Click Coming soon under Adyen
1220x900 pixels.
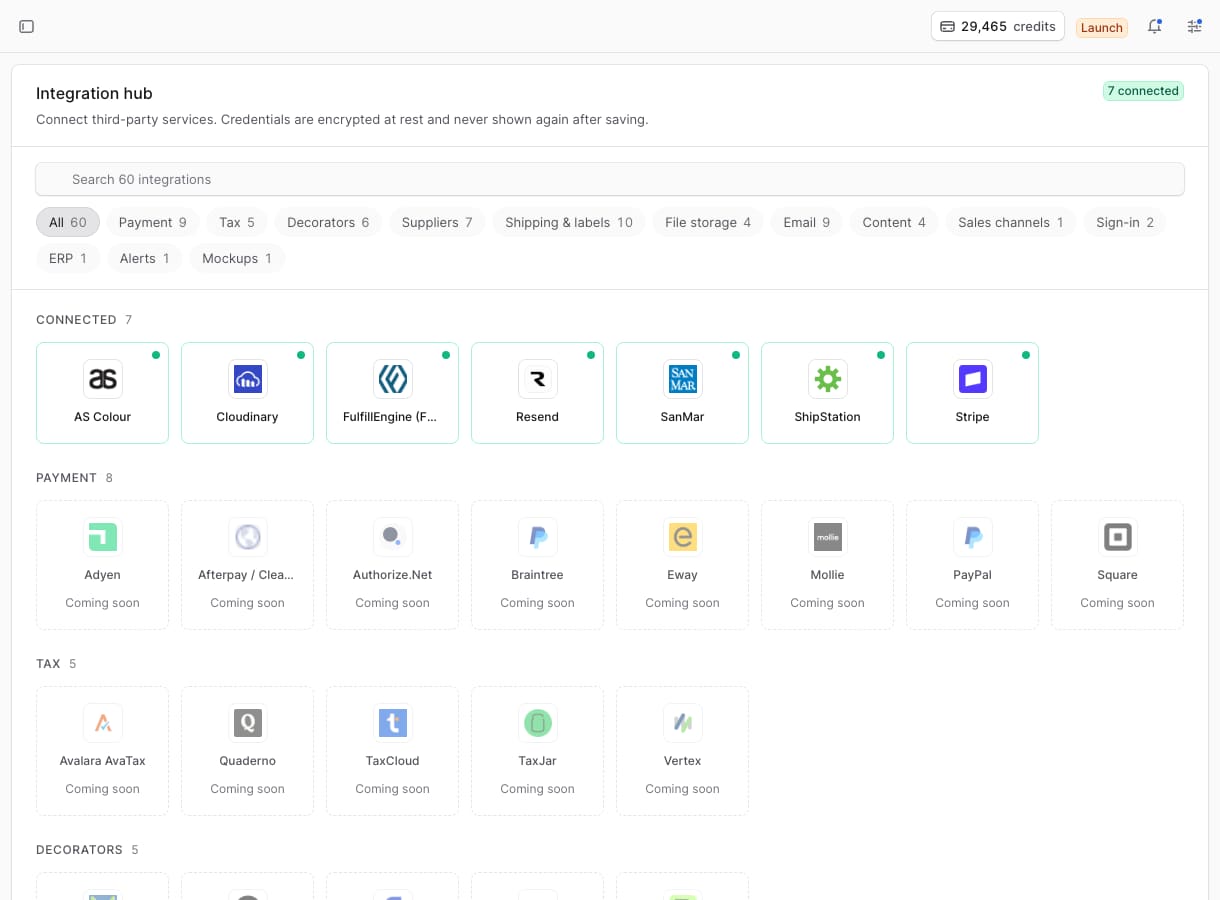pyautogui.click(x=103, y=603)
